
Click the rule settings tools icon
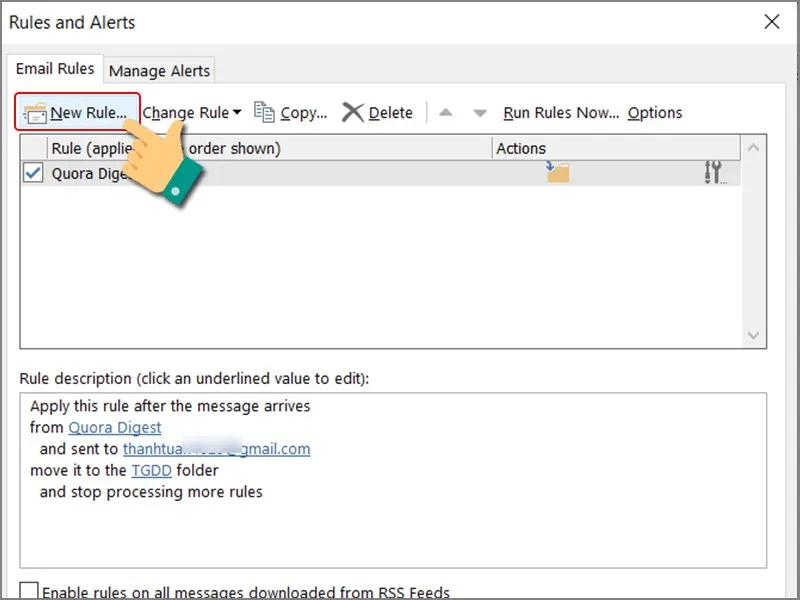[x=712, y=172]
